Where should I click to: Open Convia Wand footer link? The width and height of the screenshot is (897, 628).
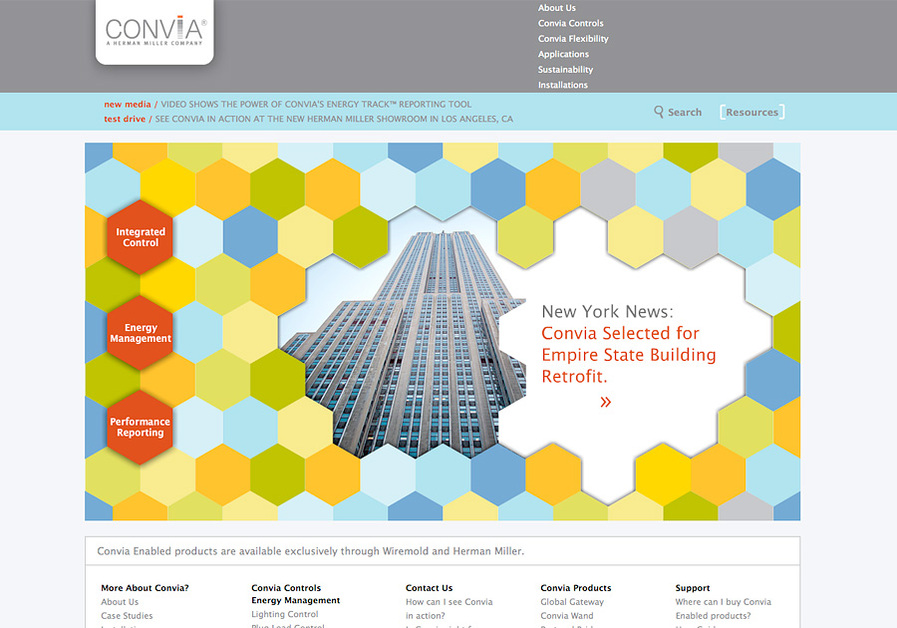click(x=566, y=616)
